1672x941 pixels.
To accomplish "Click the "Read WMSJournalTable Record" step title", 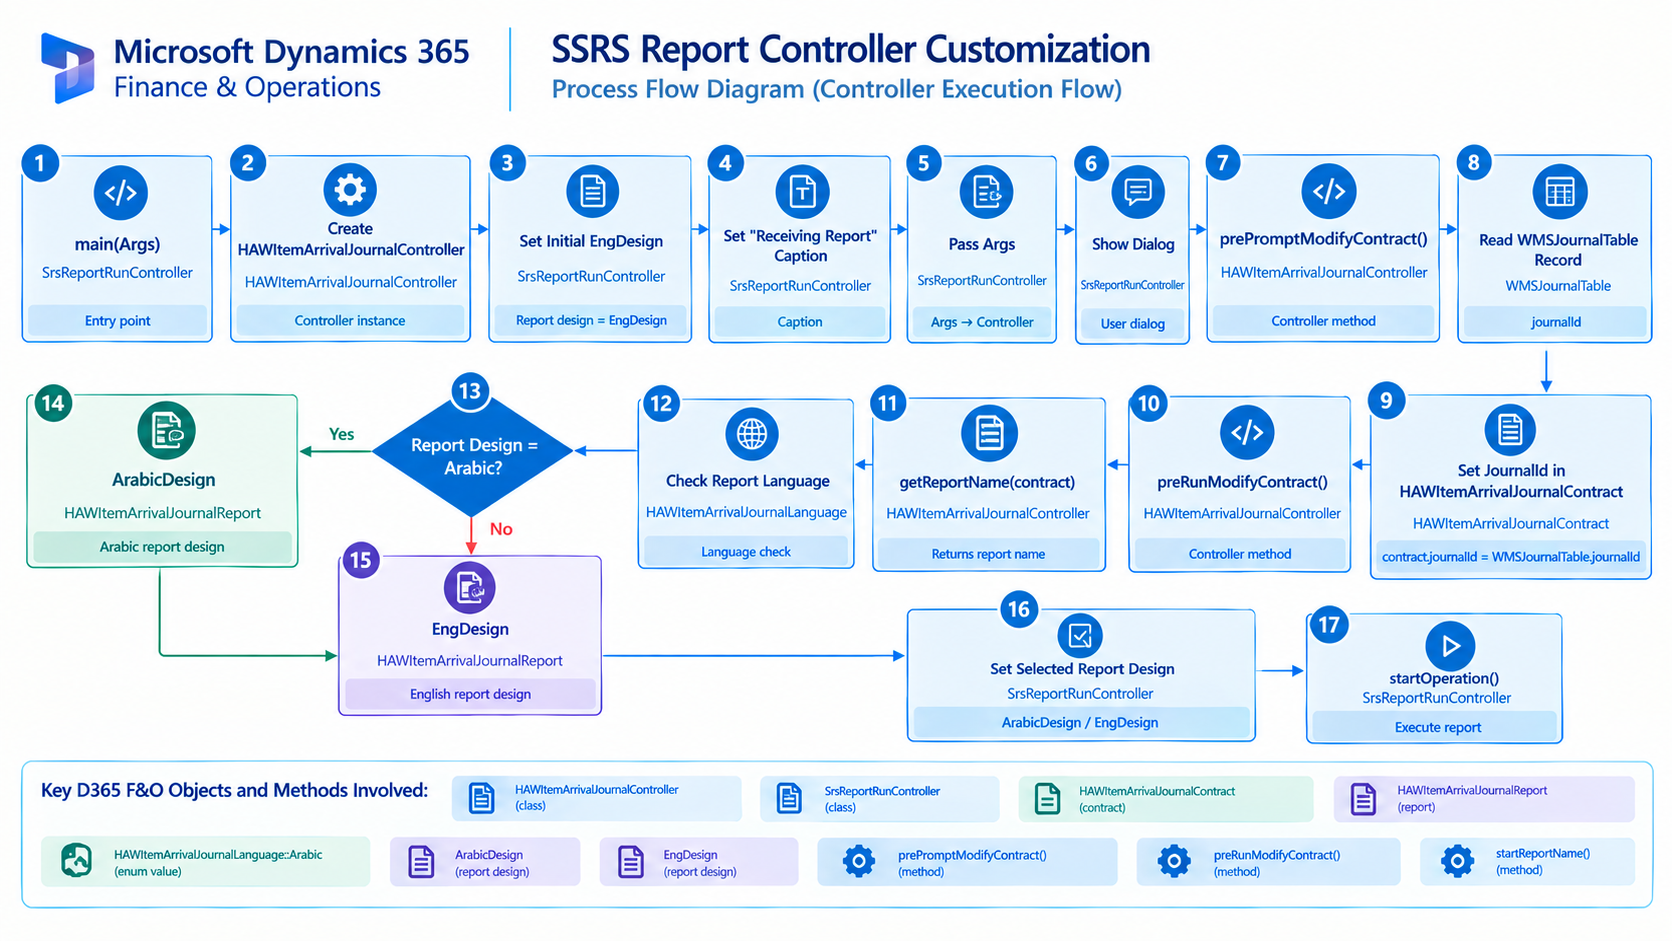I will pos(1558,250).
